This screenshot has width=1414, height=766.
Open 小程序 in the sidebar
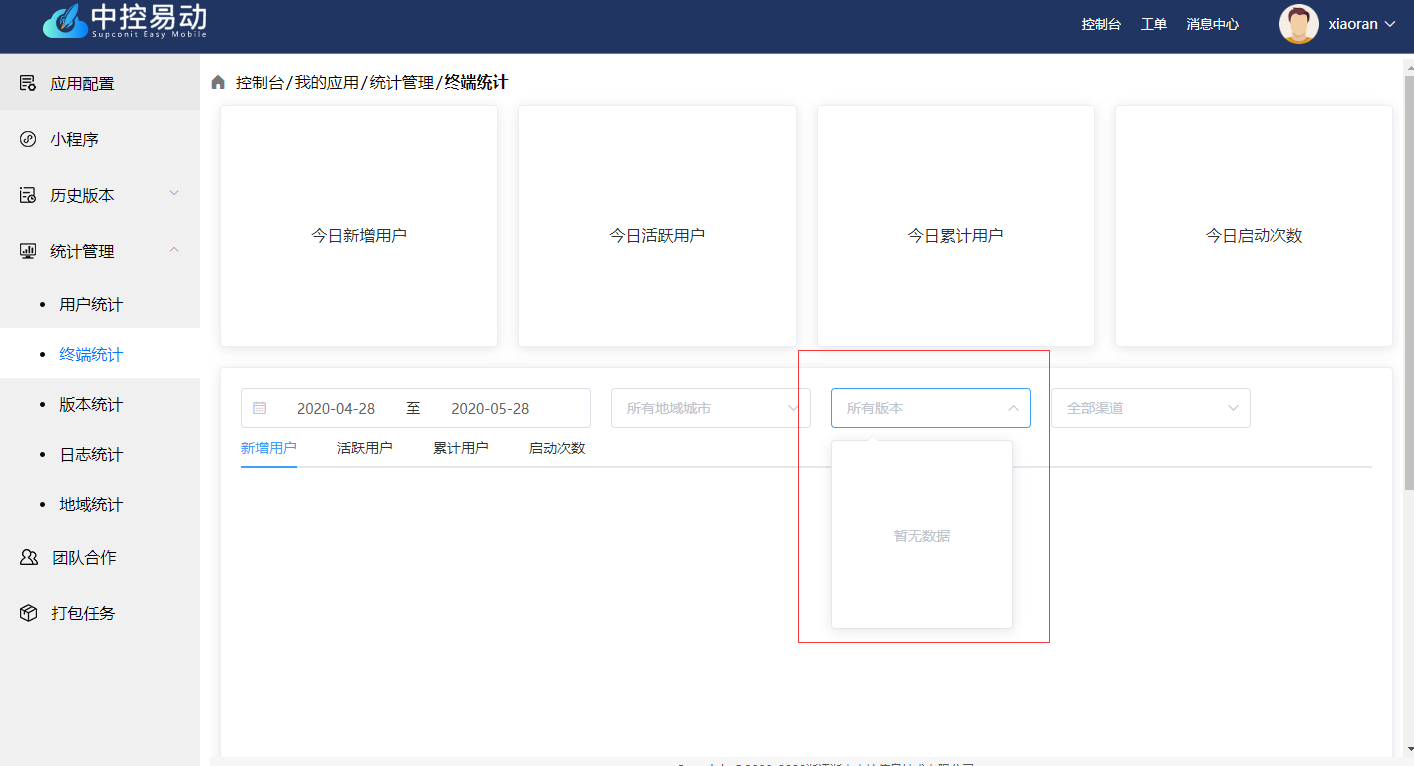100,139
